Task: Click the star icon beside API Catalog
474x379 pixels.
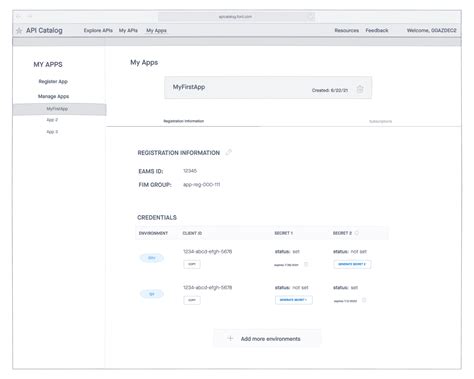Action: [x=19, y=31]
